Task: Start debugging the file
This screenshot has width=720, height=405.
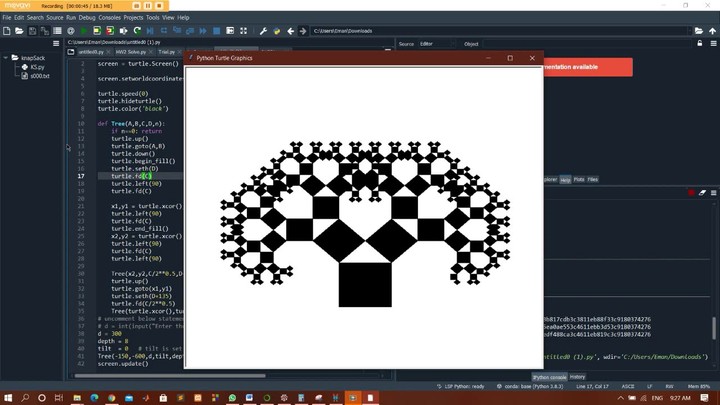Action: (150, 31)
